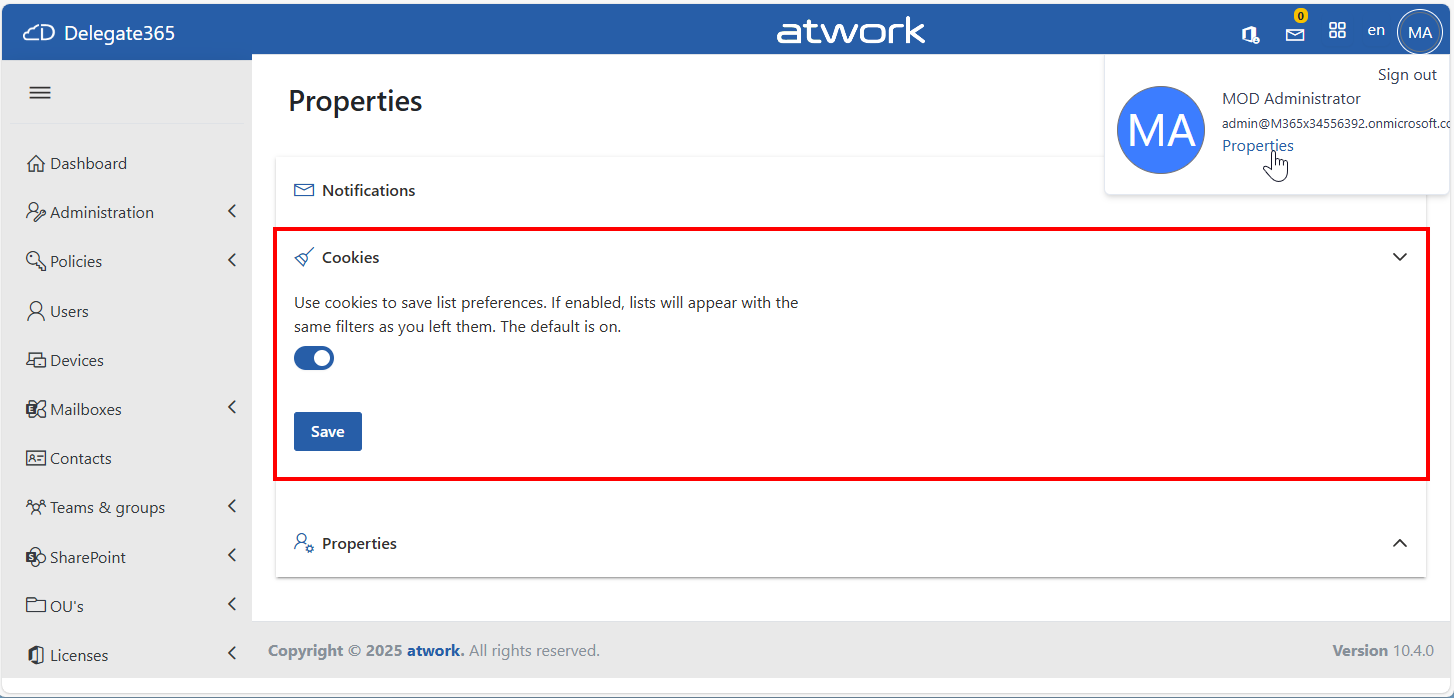Click the Version 10.4.0 footer text
1454x698 pixels.
click(x=1383, y=650)
